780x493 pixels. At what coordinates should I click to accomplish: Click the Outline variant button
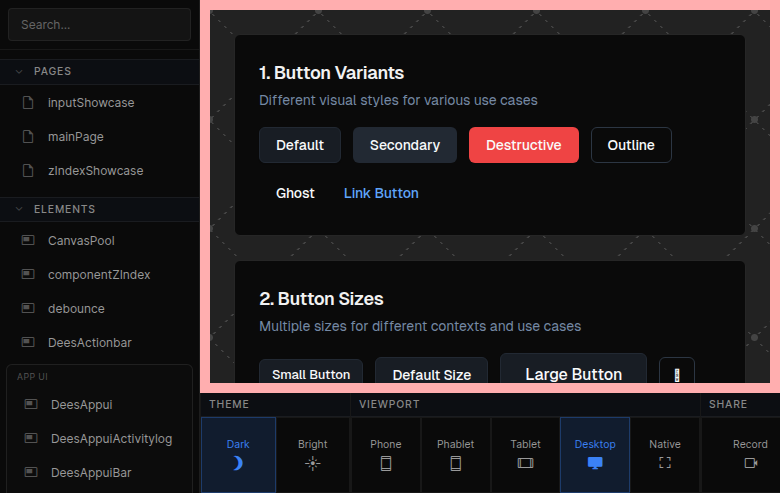[x=631, y=145]
